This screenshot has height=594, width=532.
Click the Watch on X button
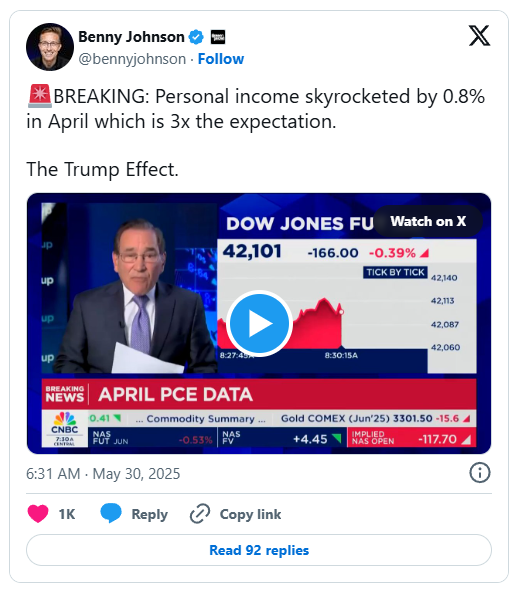coord(428,221)
